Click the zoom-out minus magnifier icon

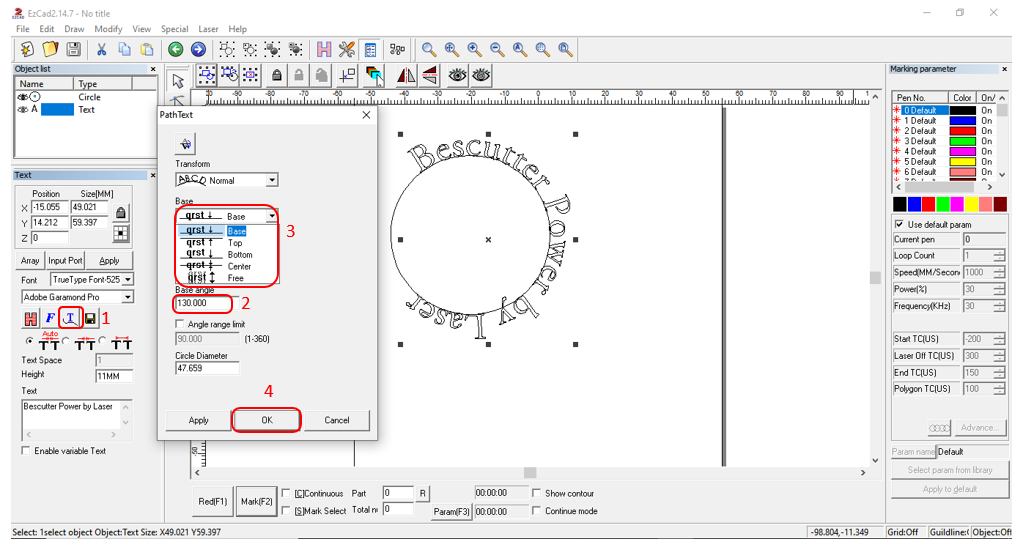(x=497, y=49)
